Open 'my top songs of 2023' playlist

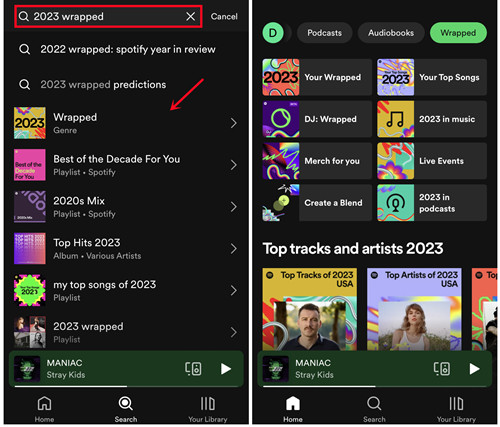click(126, 290)
